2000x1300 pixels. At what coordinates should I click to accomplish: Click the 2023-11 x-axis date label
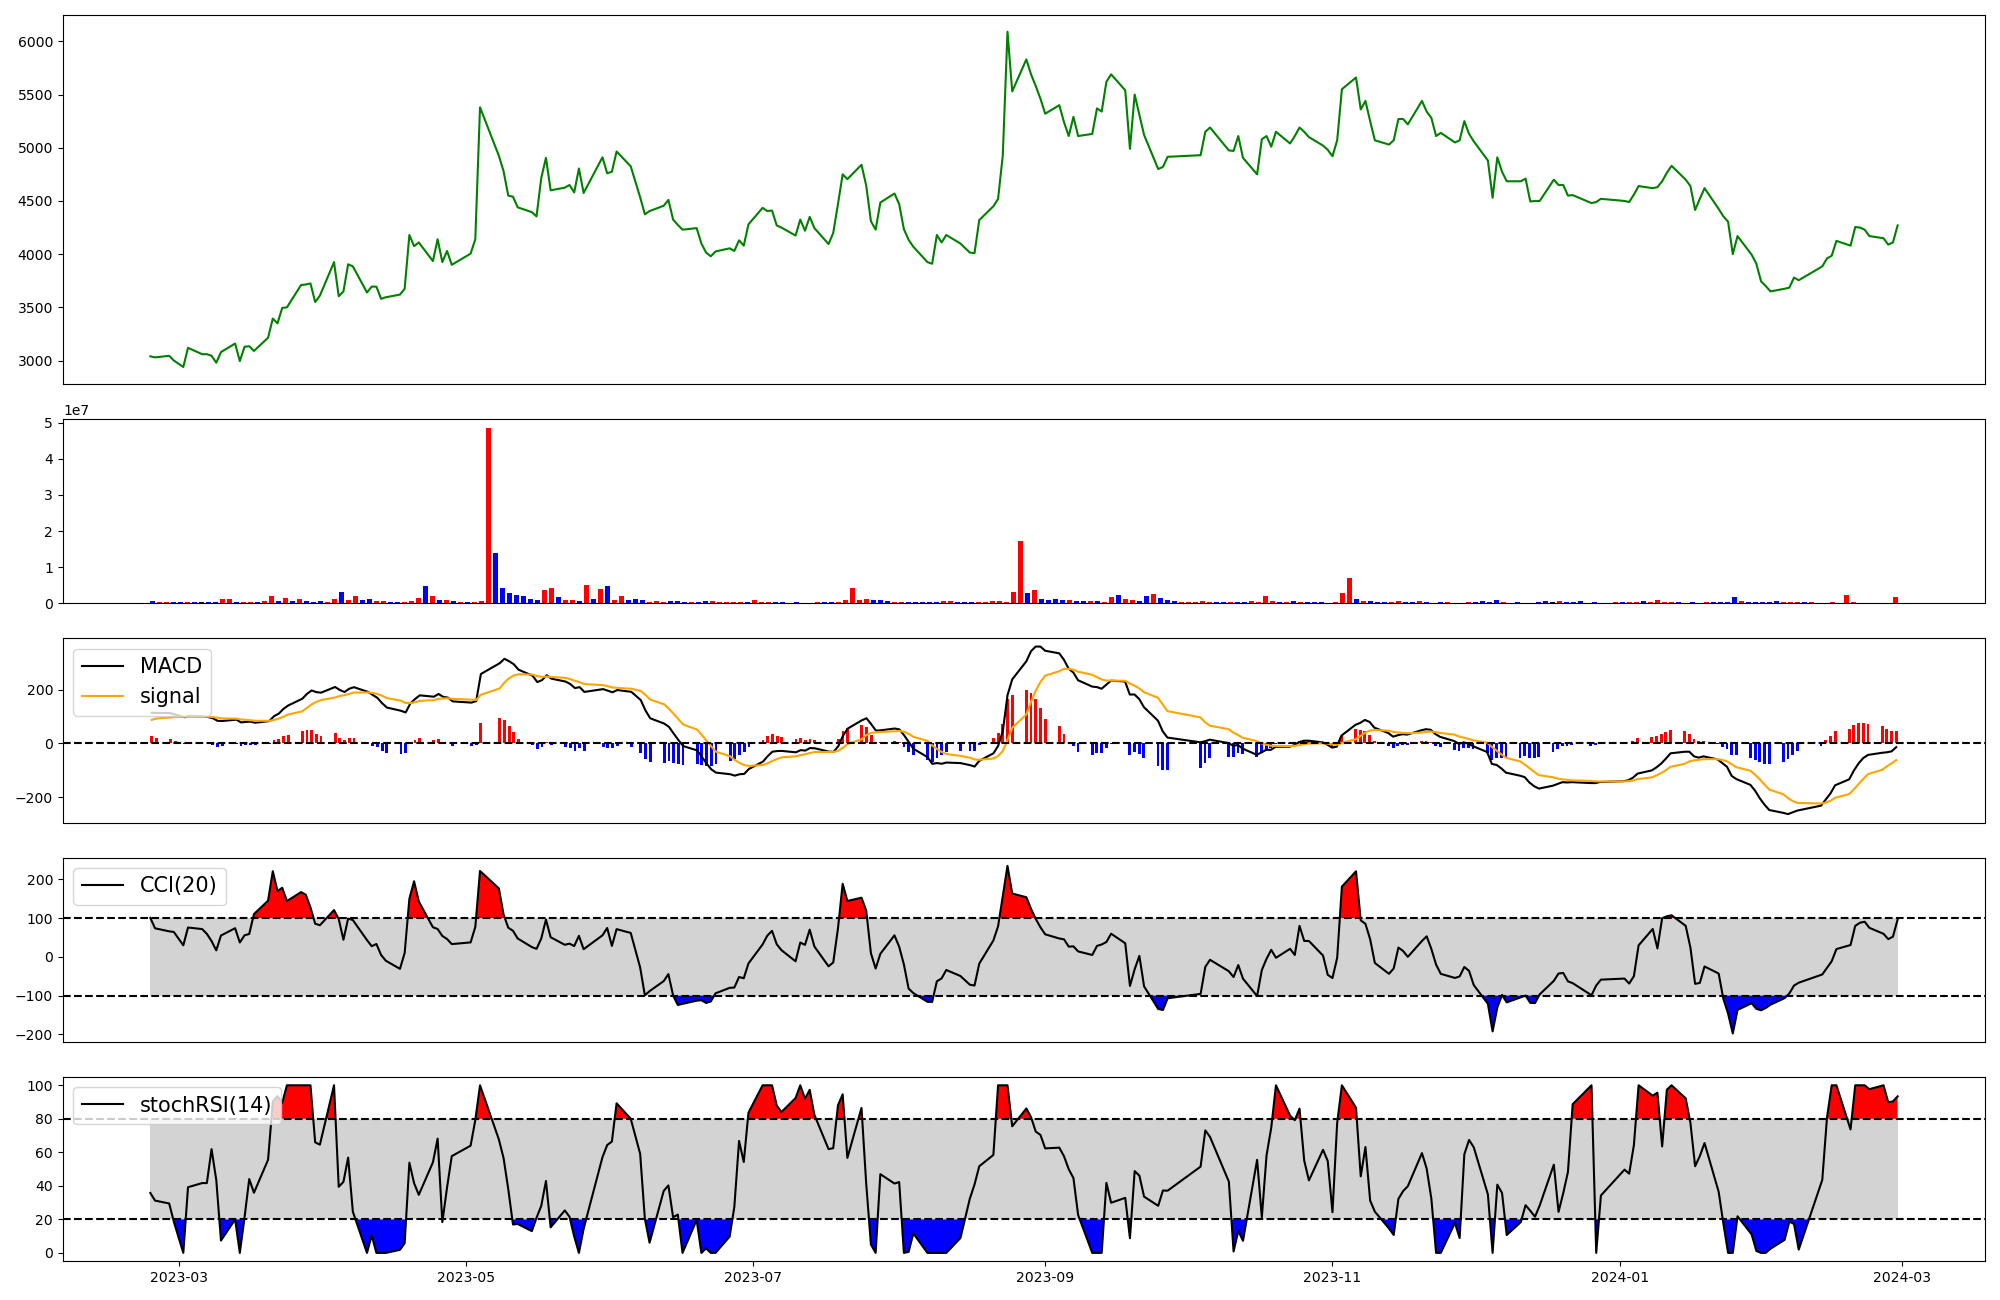coord(1332,1277)
